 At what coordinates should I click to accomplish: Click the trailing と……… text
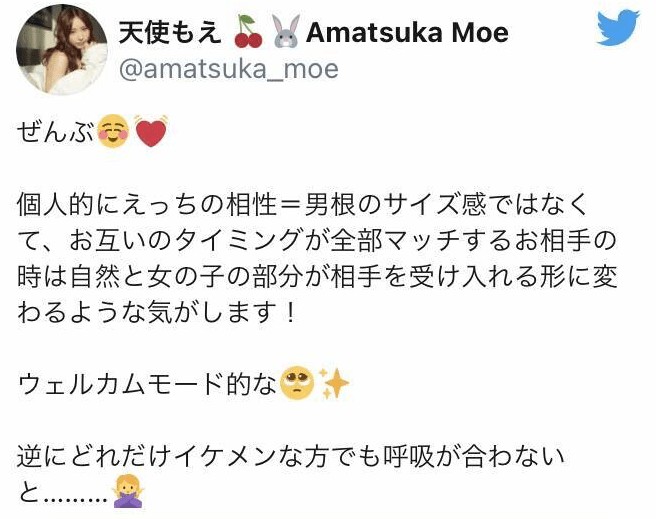point(64,493)
